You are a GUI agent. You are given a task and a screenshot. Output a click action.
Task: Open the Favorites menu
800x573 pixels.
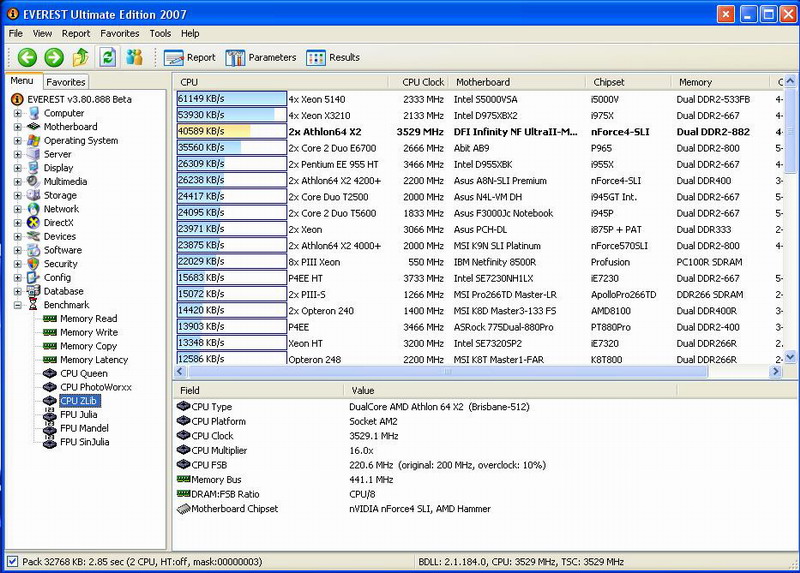pos(120,34)
